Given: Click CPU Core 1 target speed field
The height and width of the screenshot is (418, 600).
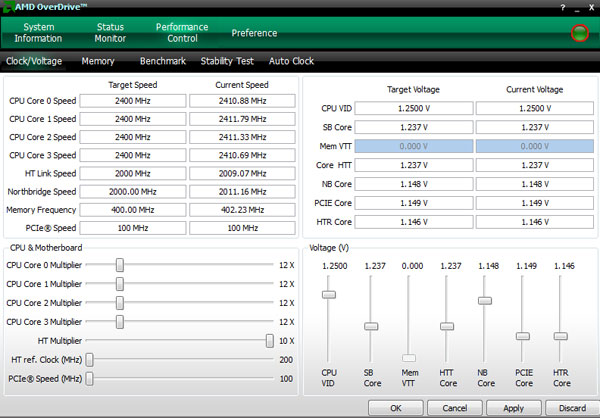Looking at the screenshot, I should pos(133,119).
